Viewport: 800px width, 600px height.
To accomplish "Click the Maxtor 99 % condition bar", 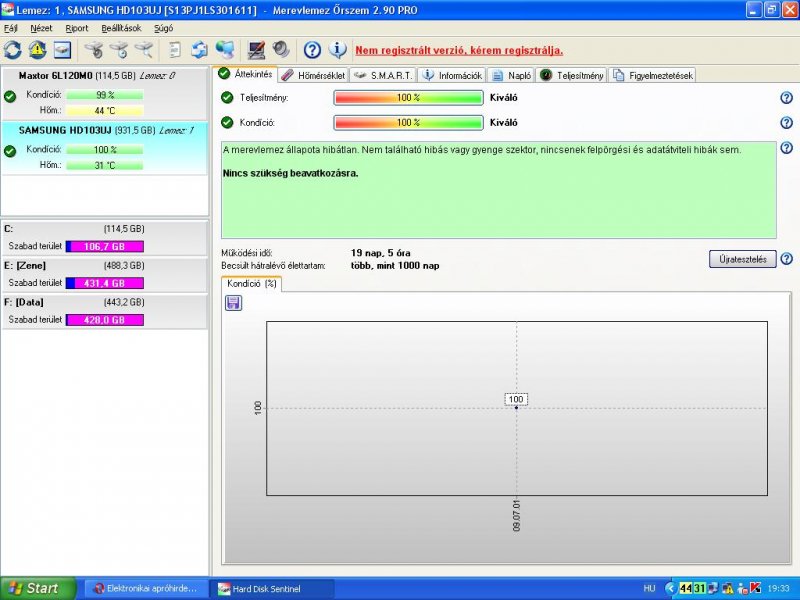I will point(105,95).
